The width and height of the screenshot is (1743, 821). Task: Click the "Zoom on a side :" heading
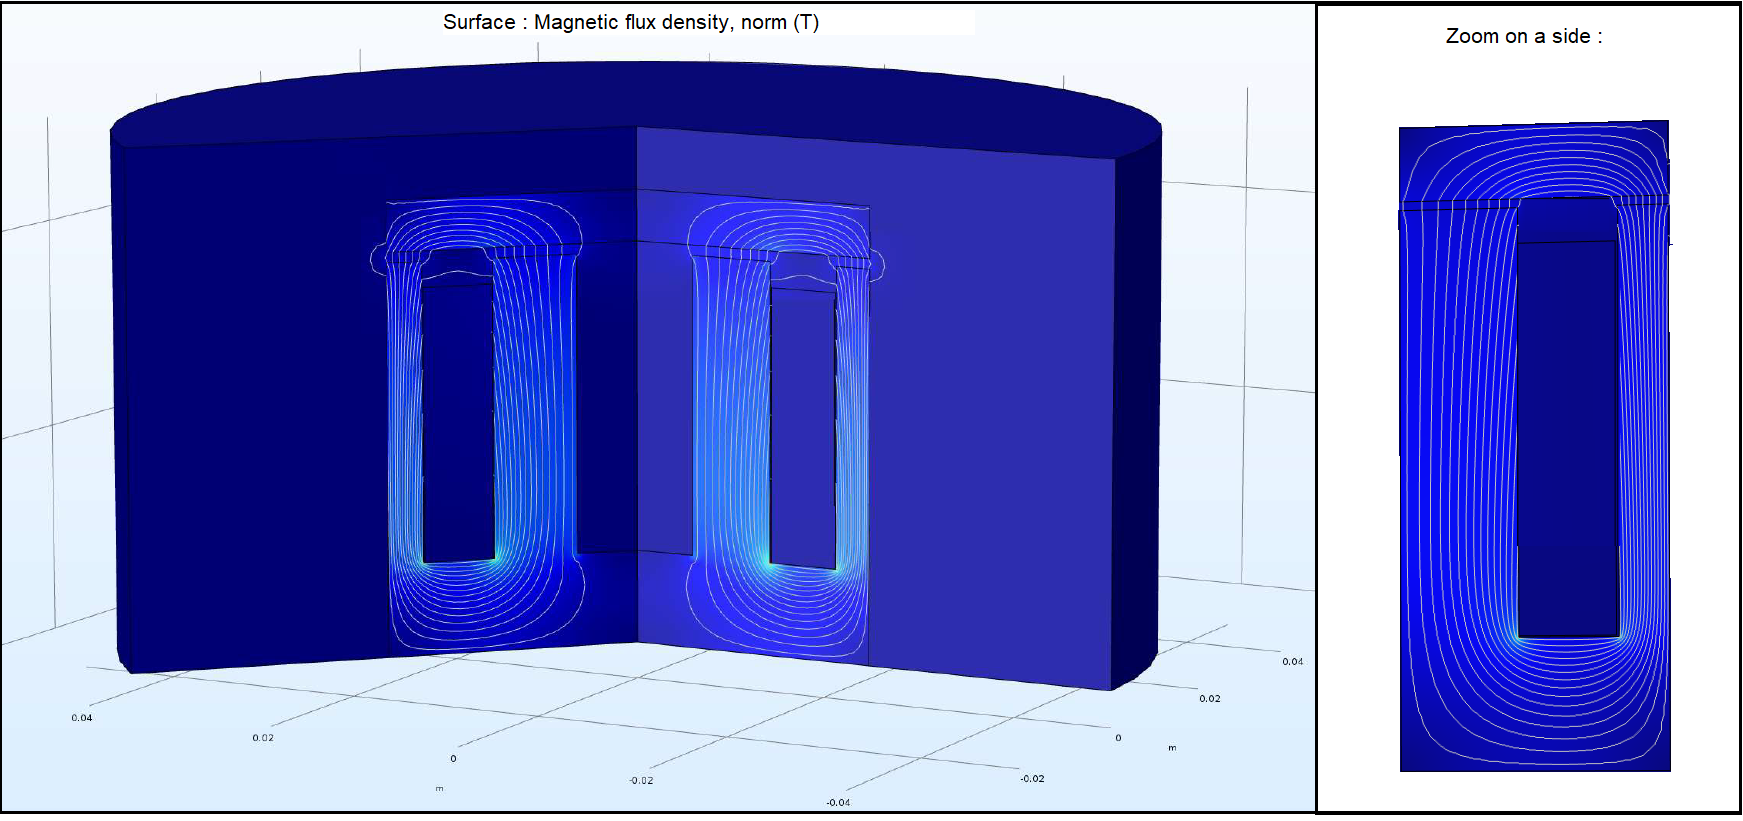click(x=1523, y=37)
